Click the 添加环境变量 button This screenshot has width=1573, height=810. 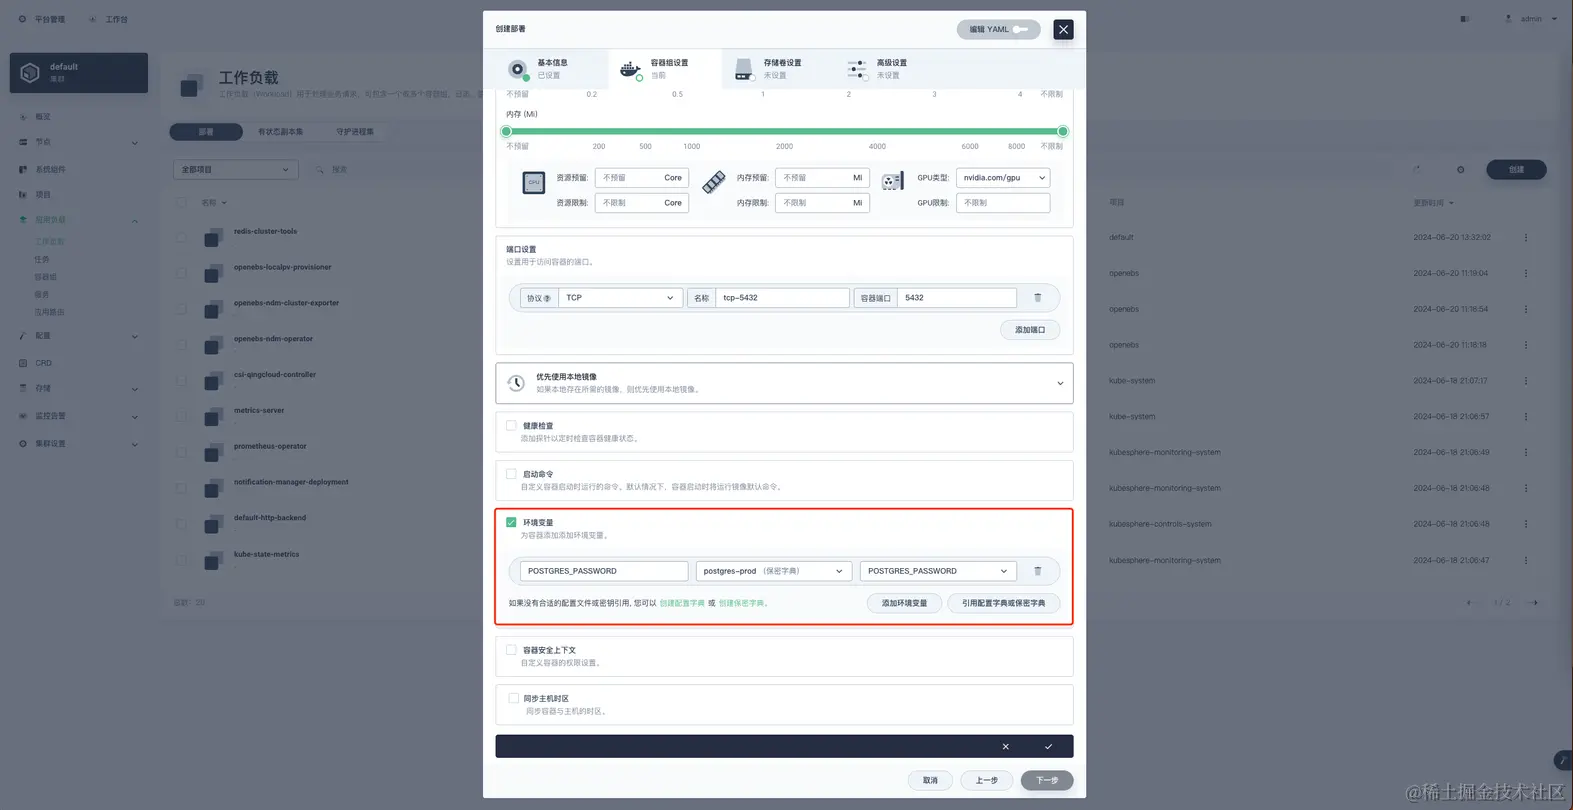(x=904, y=603)
